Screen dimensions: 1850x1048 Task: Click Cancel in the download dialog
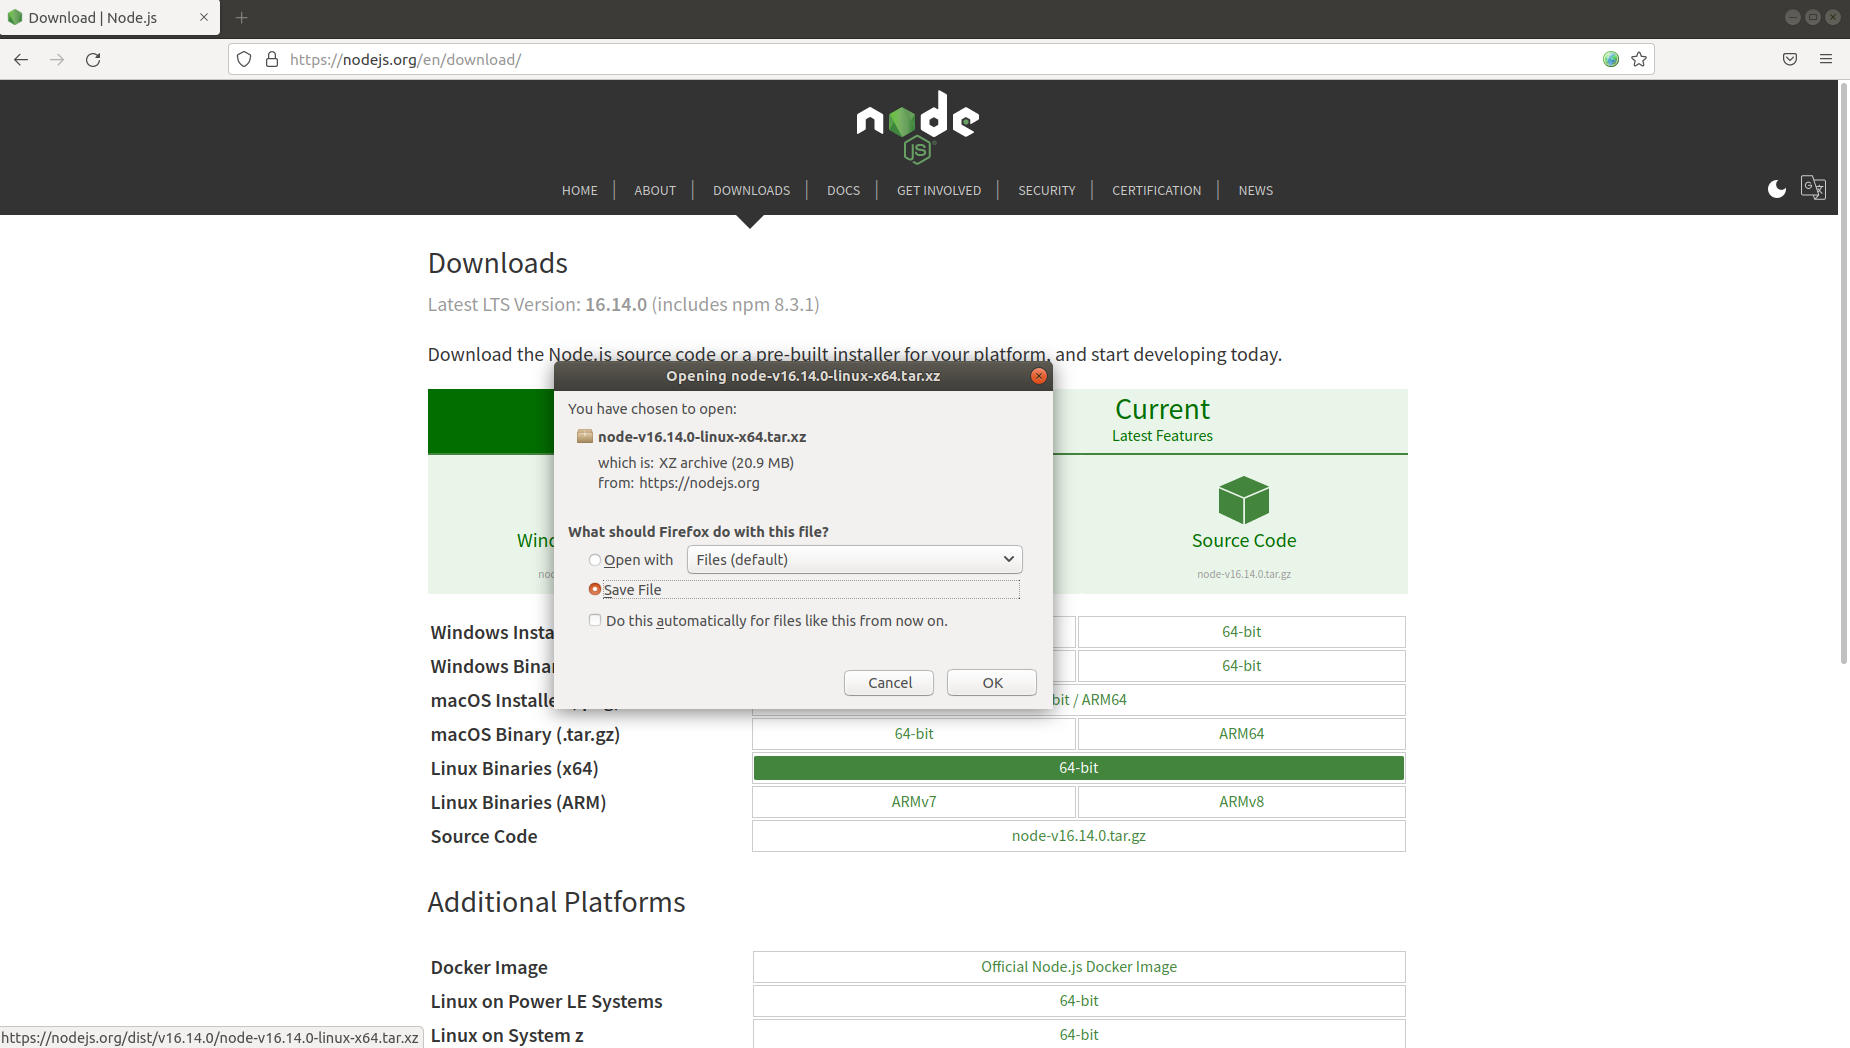pyautogui.click(x=889, y=682)
